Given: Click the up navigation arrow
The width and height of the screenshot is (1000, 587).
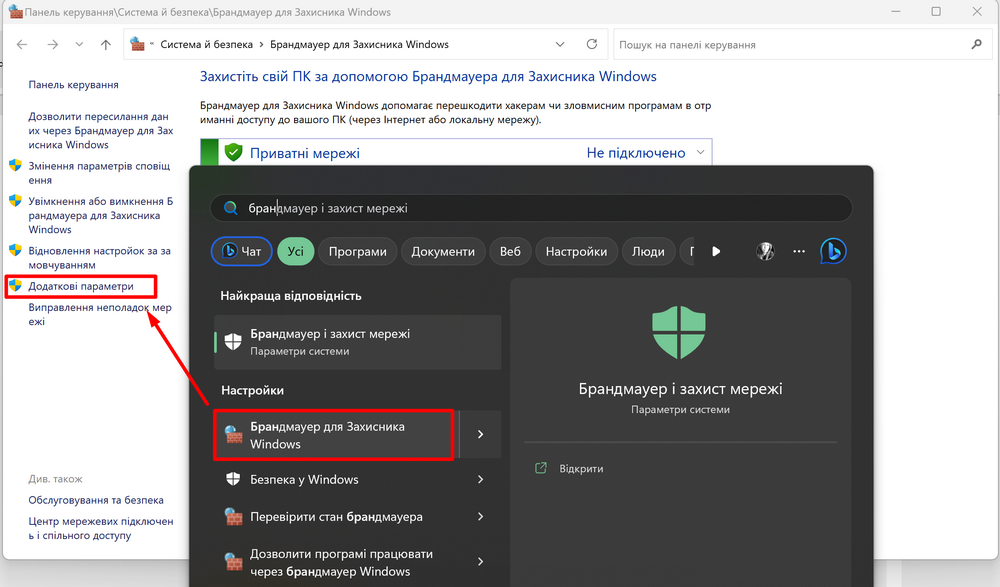Looking at the screenshot, I should [105, 44].
